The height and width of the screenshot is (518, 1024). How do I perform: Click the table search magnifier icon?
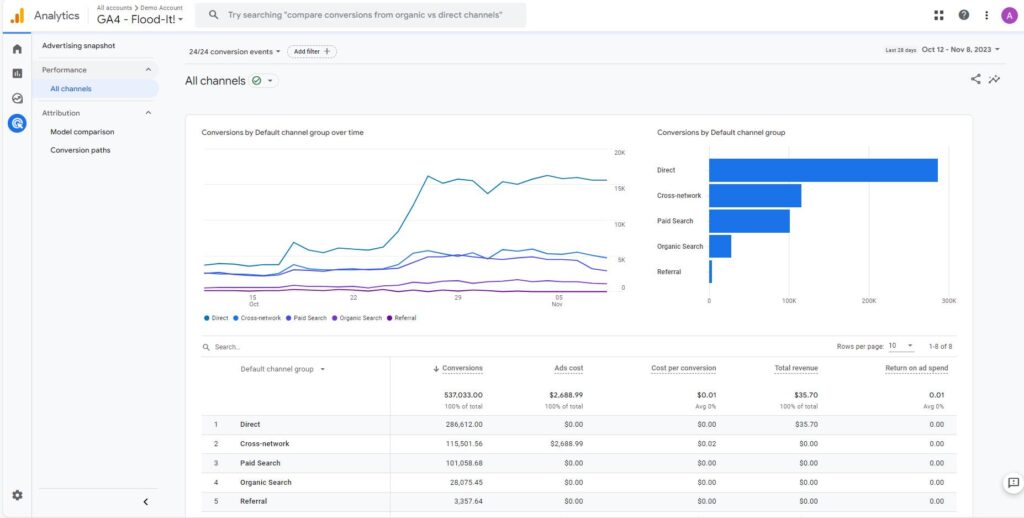(206, 347)
